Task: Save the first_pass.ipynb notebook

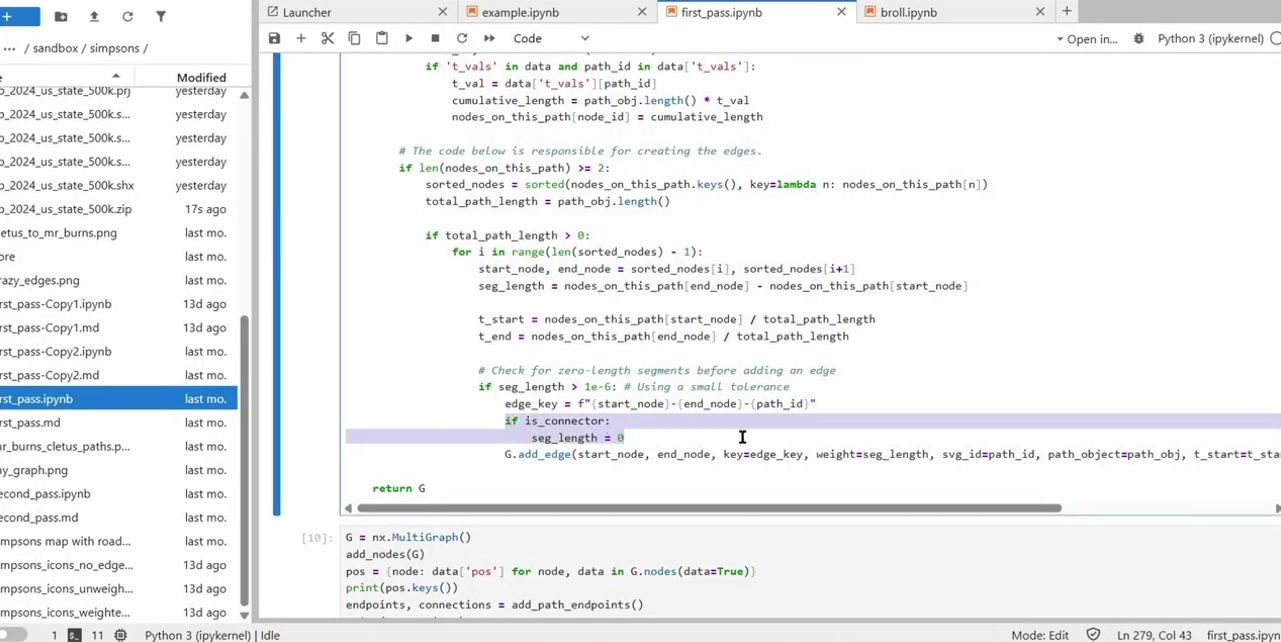Action: (x=274, y=38)
